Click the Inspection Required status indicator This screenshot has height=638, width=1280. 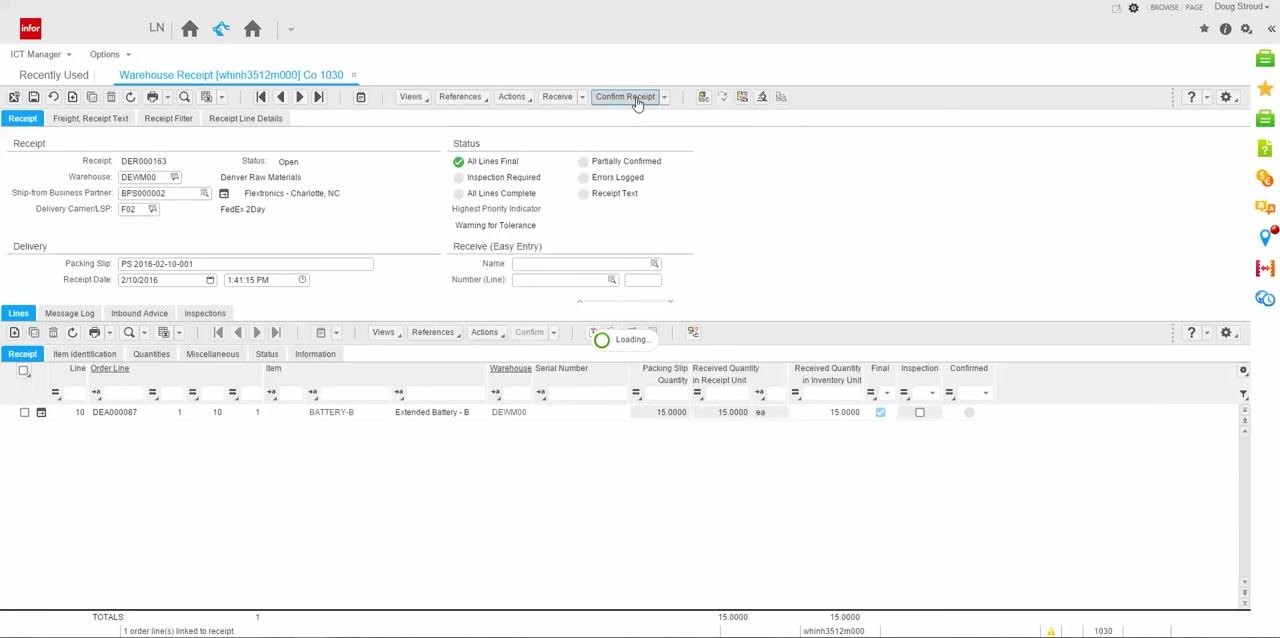(459, 177)
